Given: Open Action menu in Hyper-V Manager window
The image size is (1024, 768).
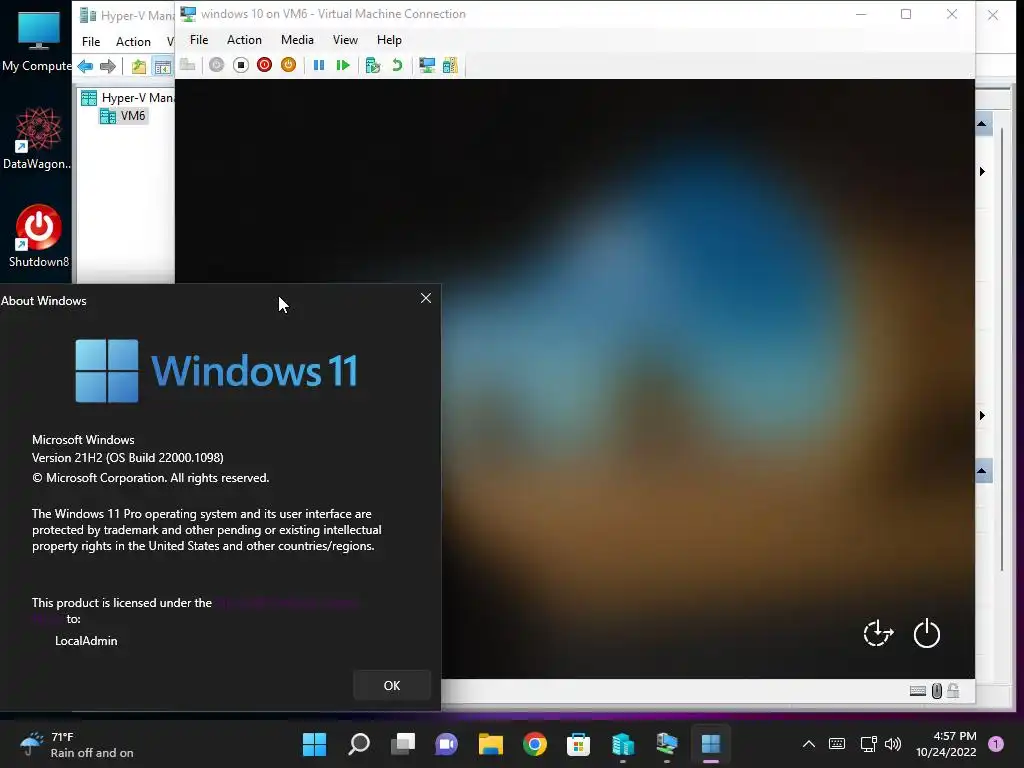Looking at the screenshot, I should click(x=133, y=42).
